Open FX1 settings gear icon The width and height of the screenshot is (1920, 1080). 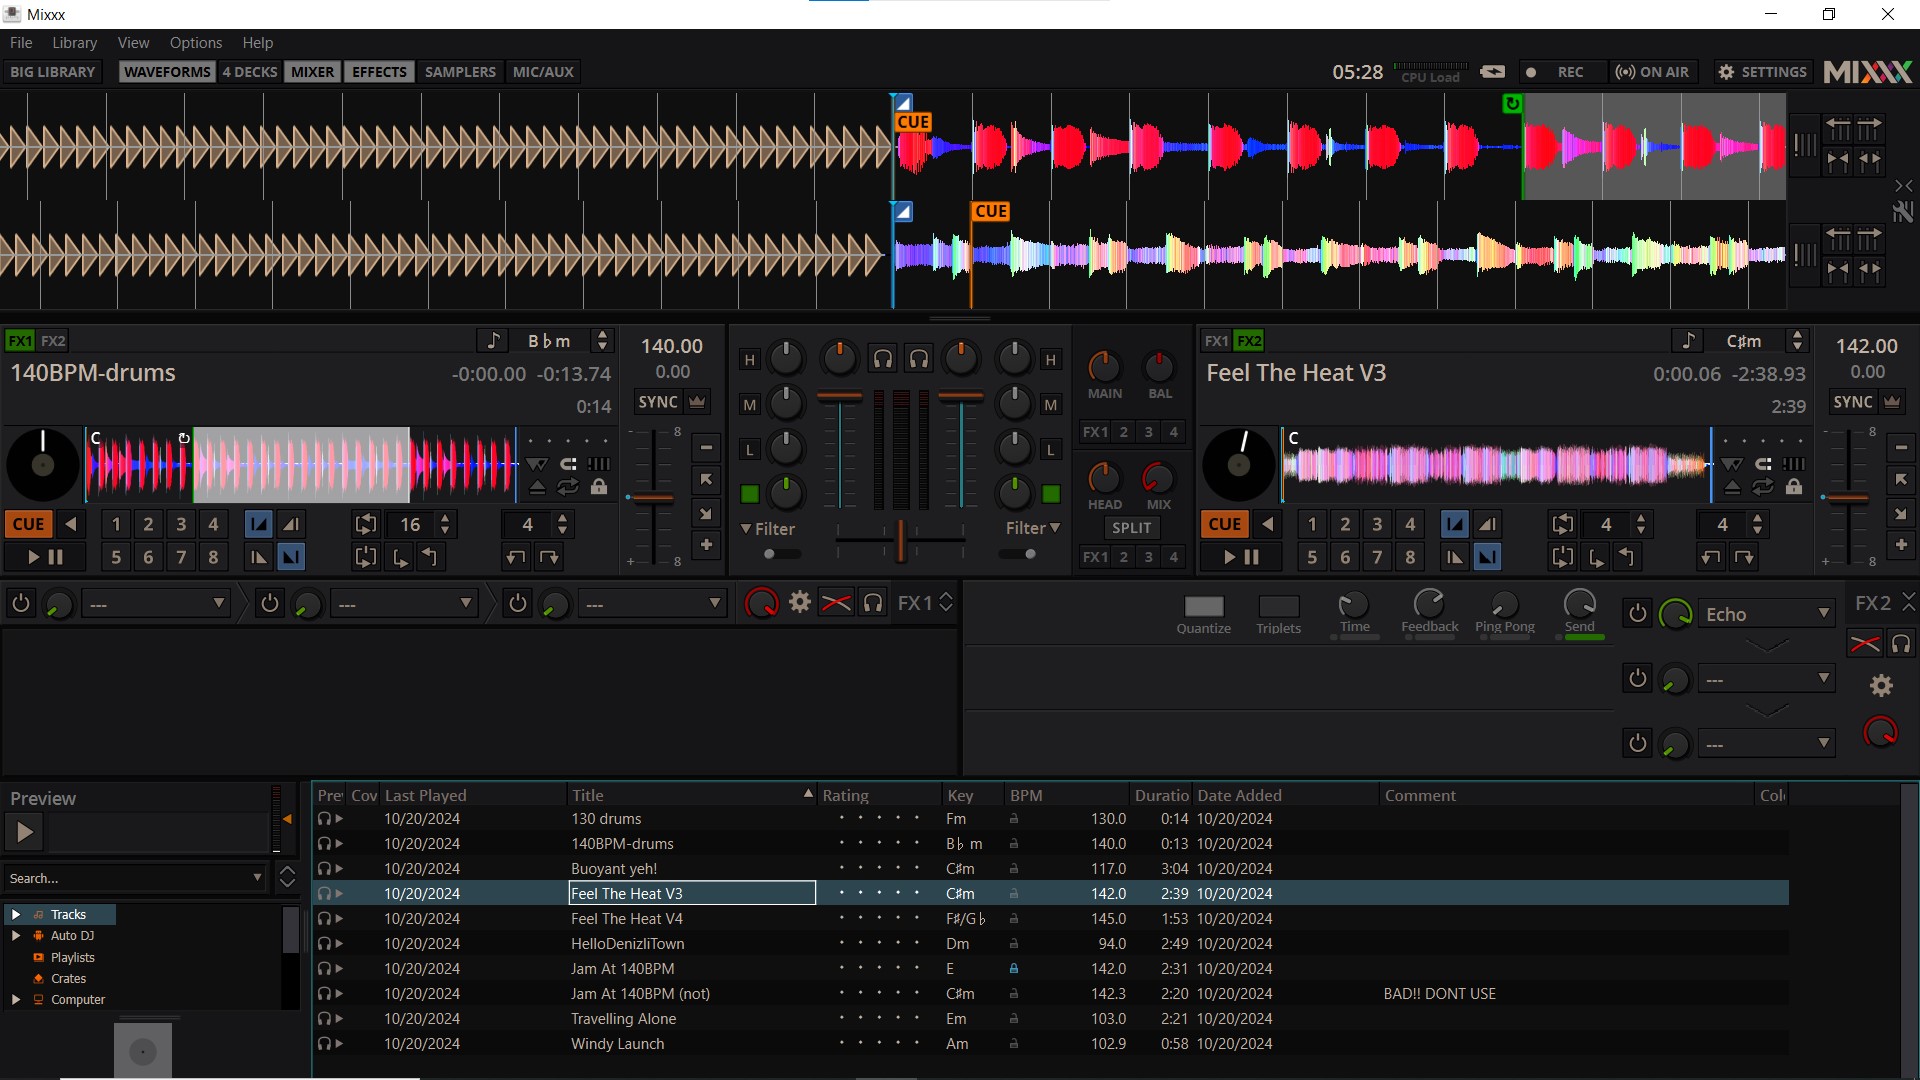click(x=800, y=602)
